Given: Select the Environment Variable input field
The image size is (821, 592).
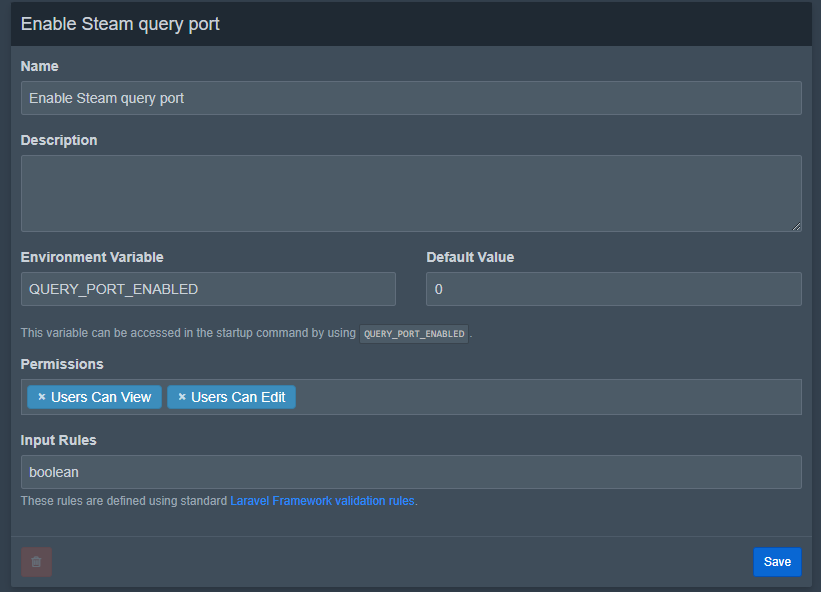Looking at the screenshot, I should (x=208, y=288).
